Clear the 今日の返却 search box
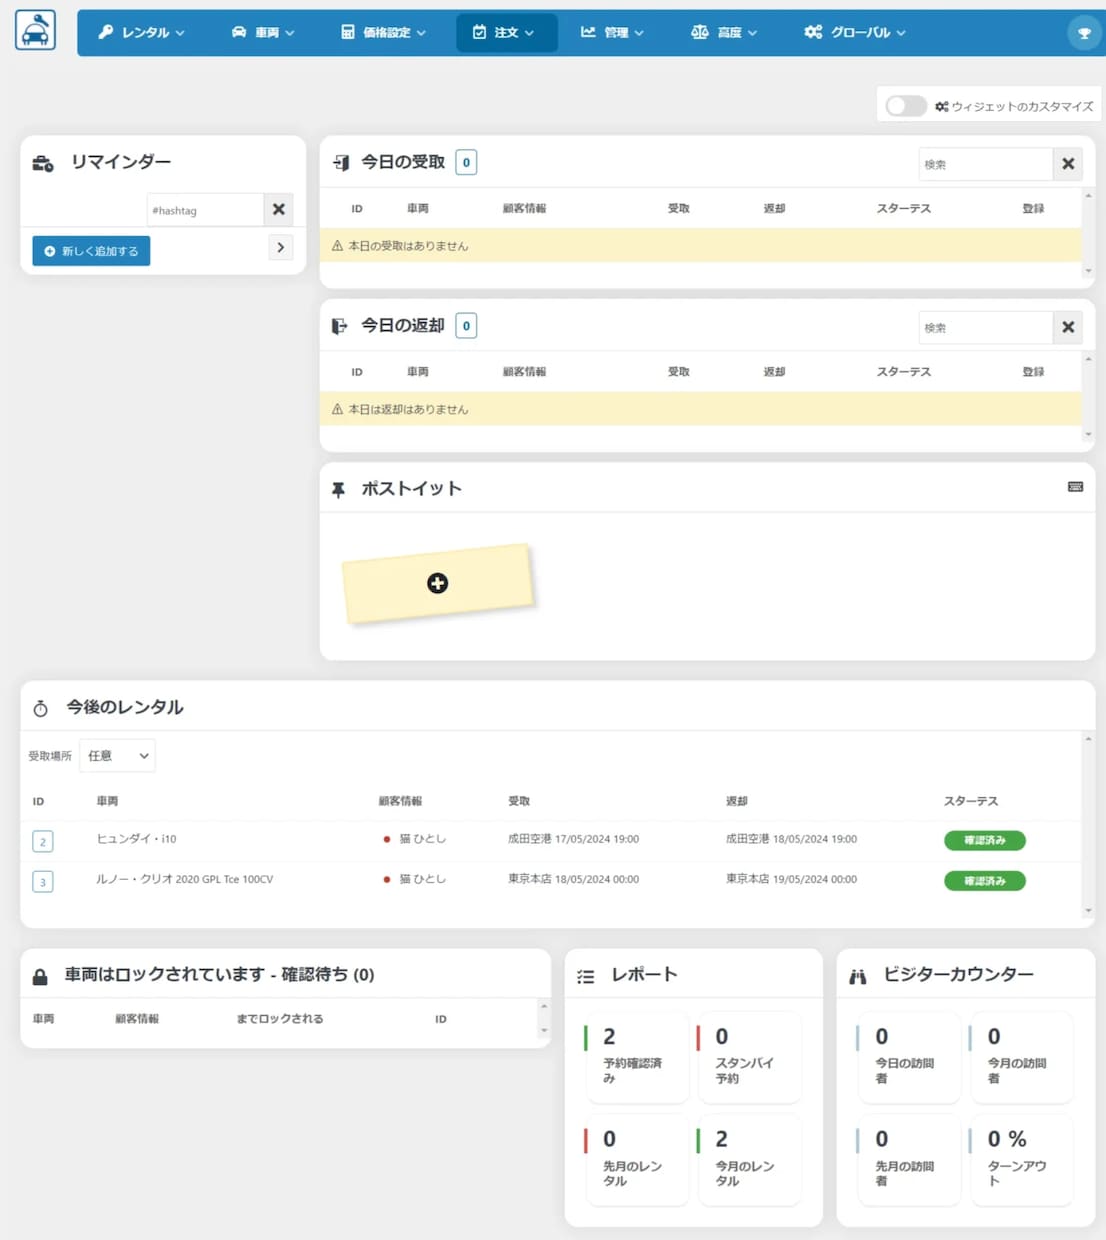 tap(1068, 327)
